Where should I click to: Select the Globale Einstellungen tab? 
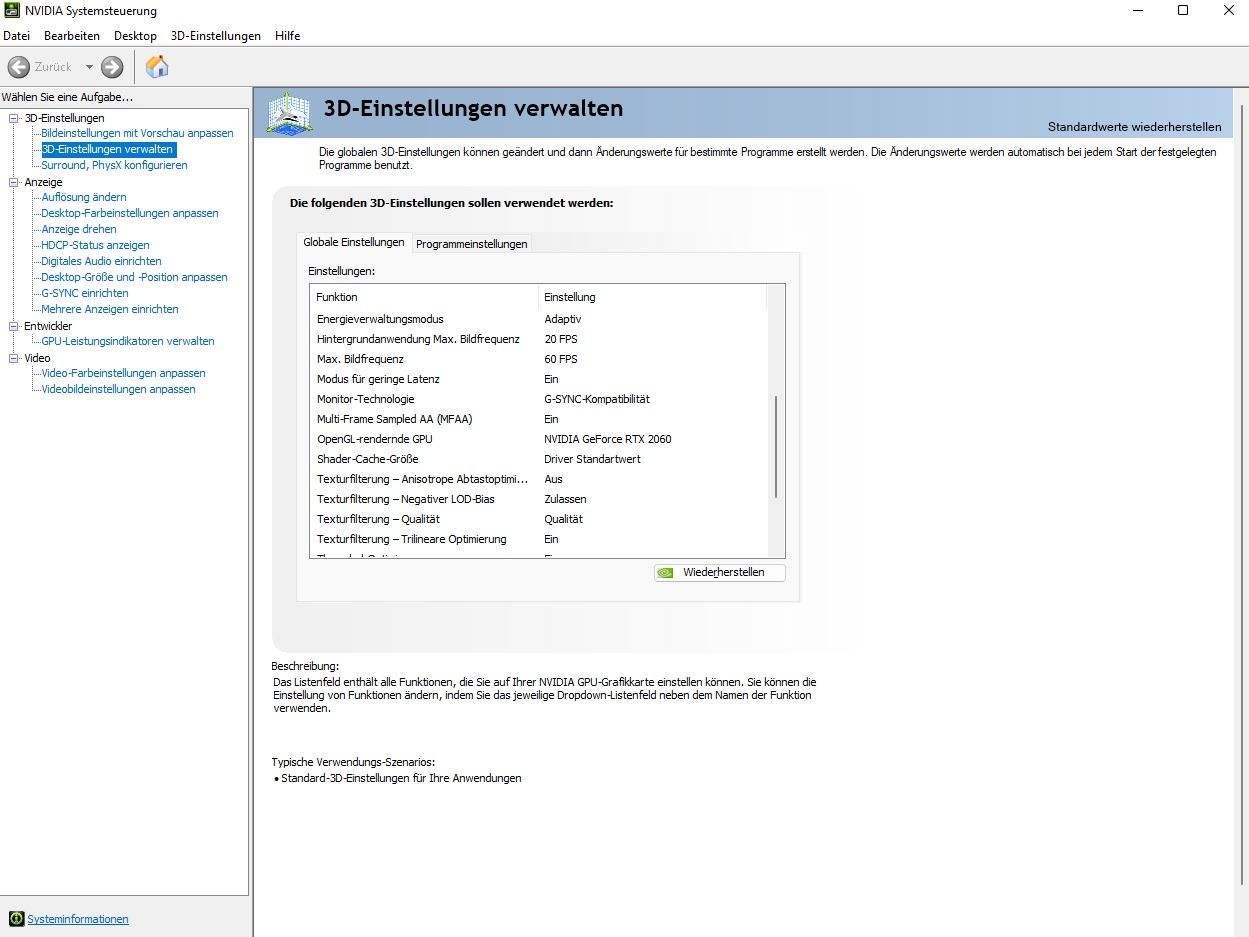pos(354,242)
